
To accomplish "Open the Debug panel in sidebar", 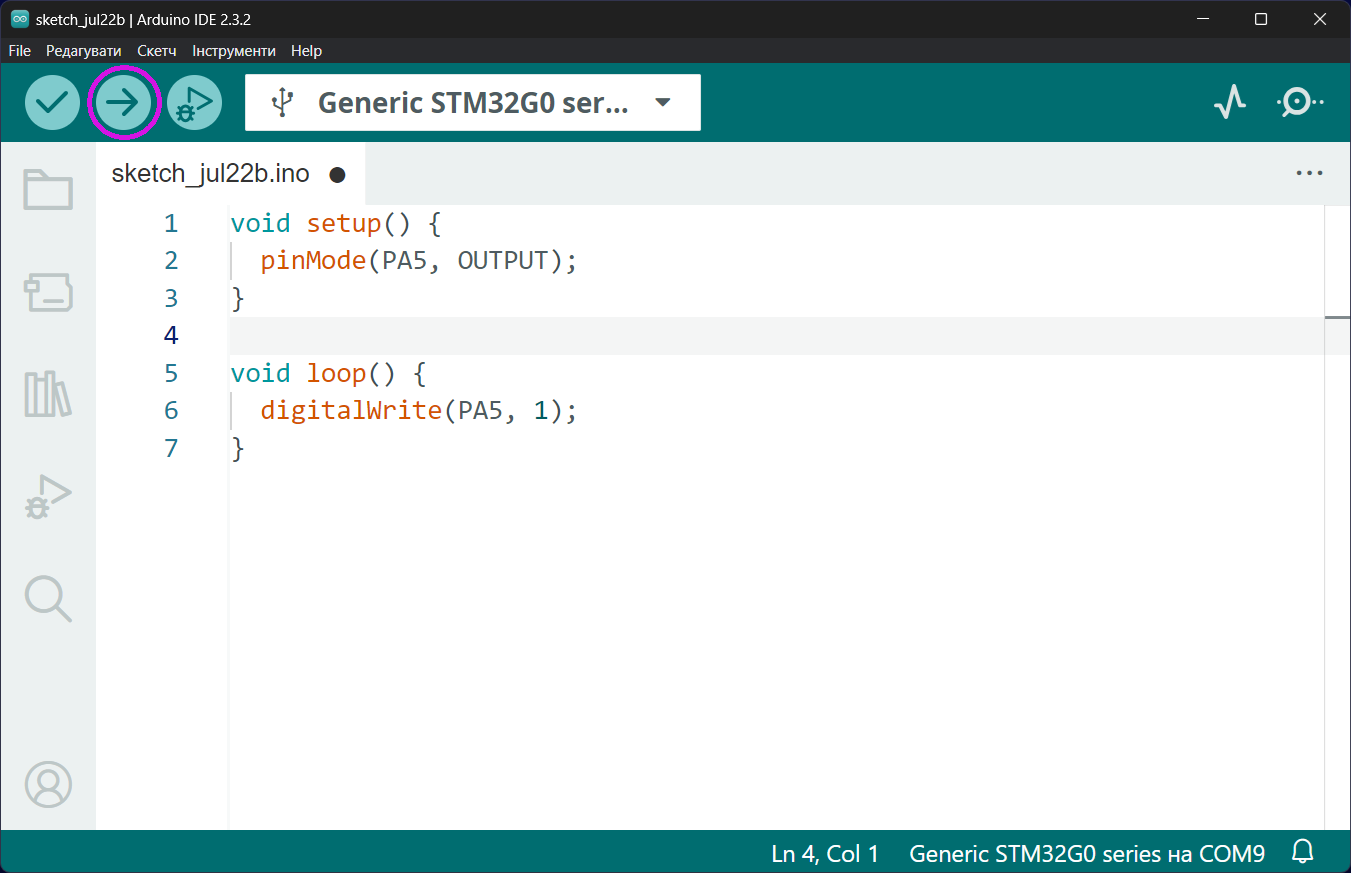I will 48,497.
